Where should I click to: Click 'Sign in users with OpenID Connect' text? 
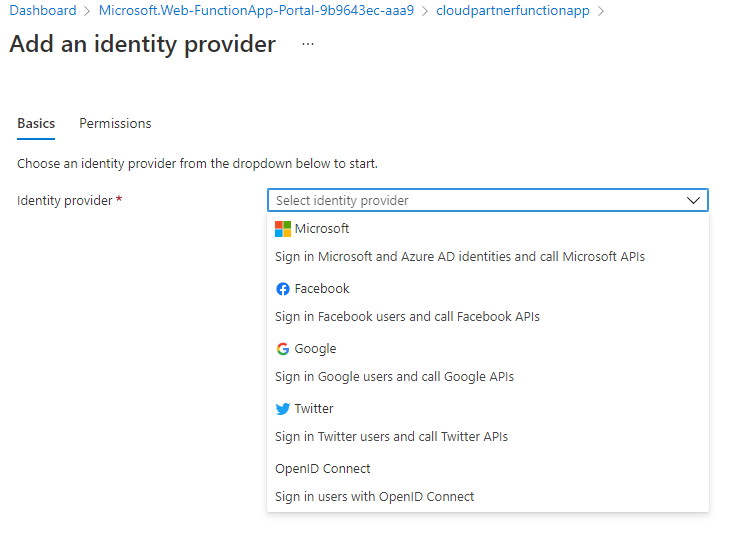tap(375, 497)
